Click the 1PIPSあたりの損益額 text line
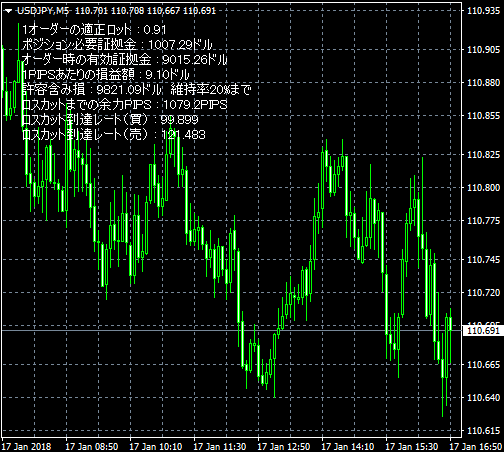The width and height of the screenshot is (504, 452). 106,75
